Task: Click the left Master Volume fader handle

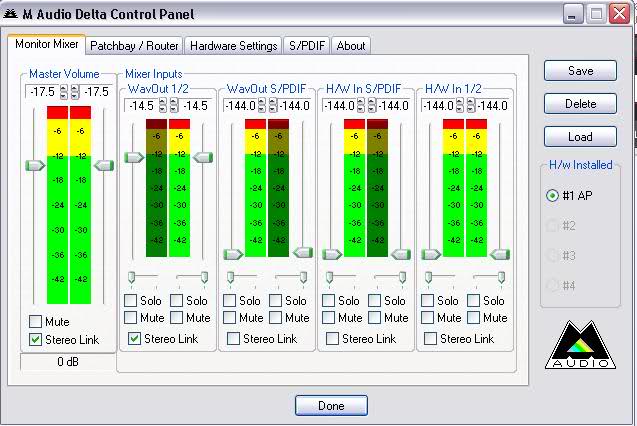Action: click(x=35, y=165)
